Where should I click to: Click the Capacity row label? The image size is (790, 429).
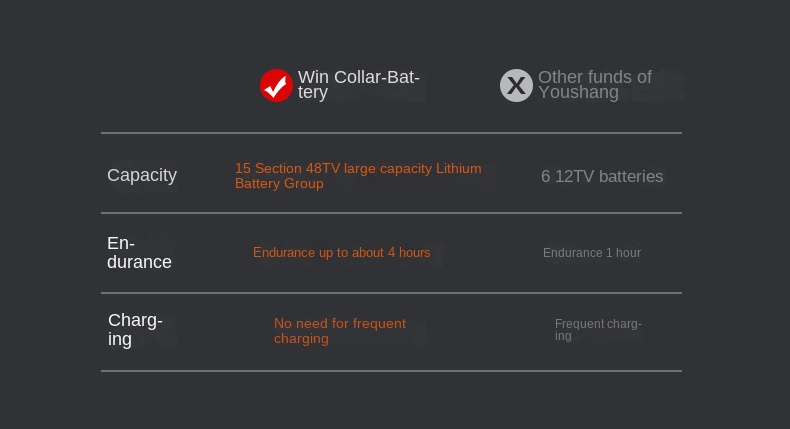(142, 175)
